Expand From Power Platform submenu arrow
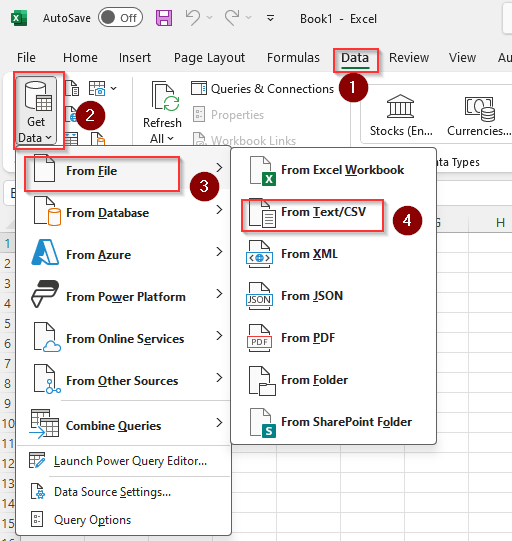The image size is (512, 541). click(219, 294)
